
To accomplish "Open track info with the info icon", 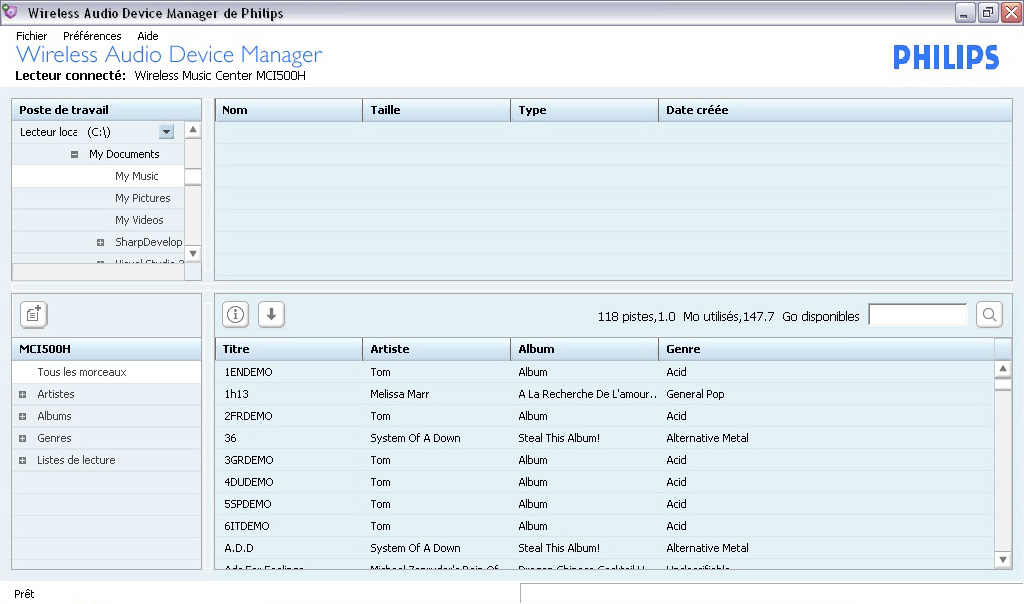I will (x=235, y=314).
